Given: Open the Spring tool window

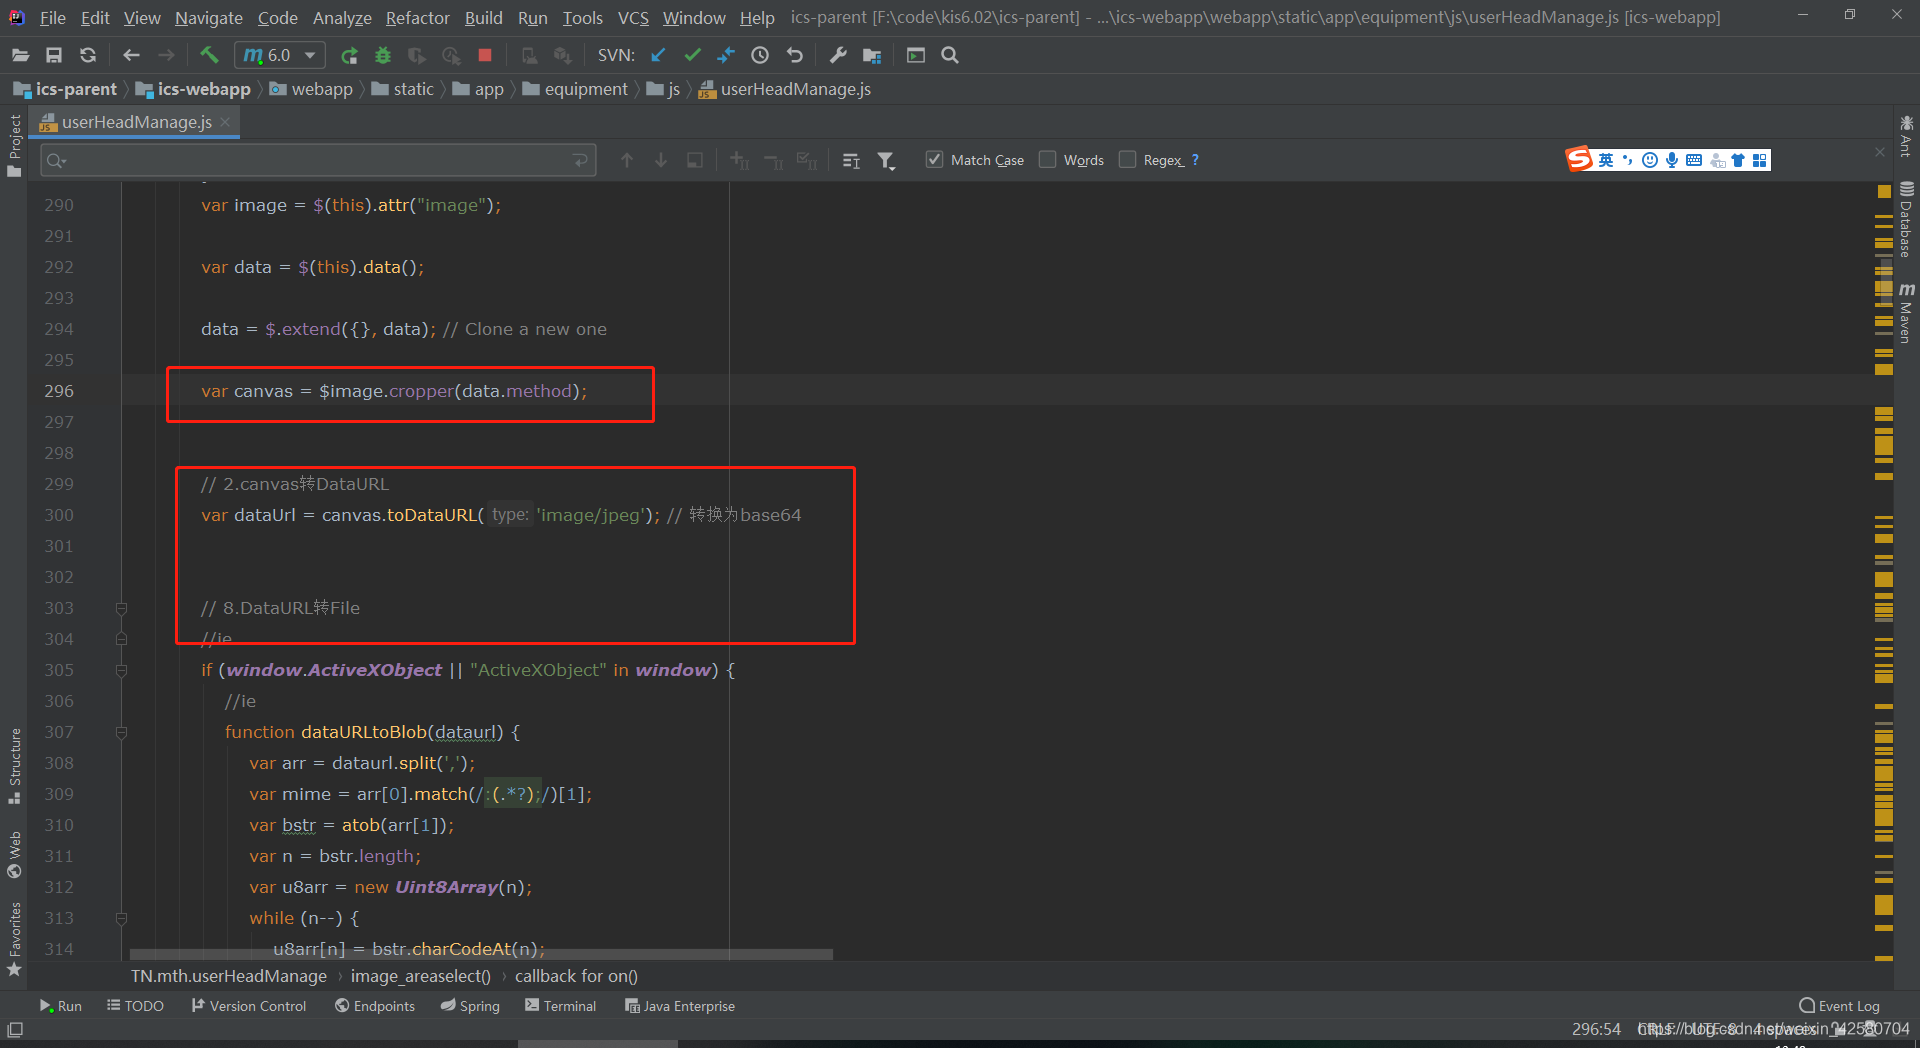Looking at the screenshot, I should click(x=470, y=1006).
